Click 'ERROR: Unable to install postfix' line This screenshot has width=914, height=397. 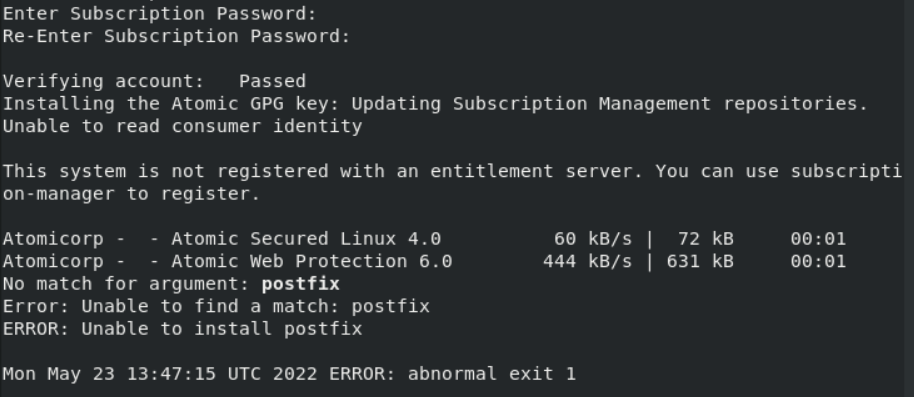182,329
